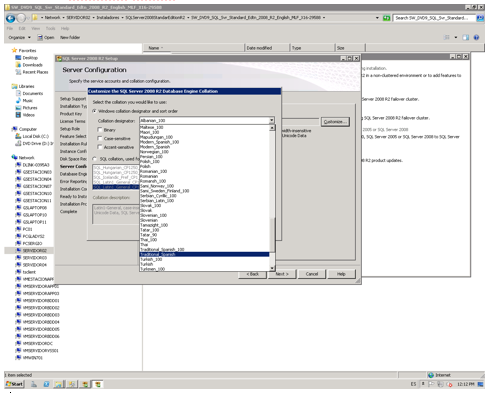Click the network icon in system tray

click(x=441, y=384)
